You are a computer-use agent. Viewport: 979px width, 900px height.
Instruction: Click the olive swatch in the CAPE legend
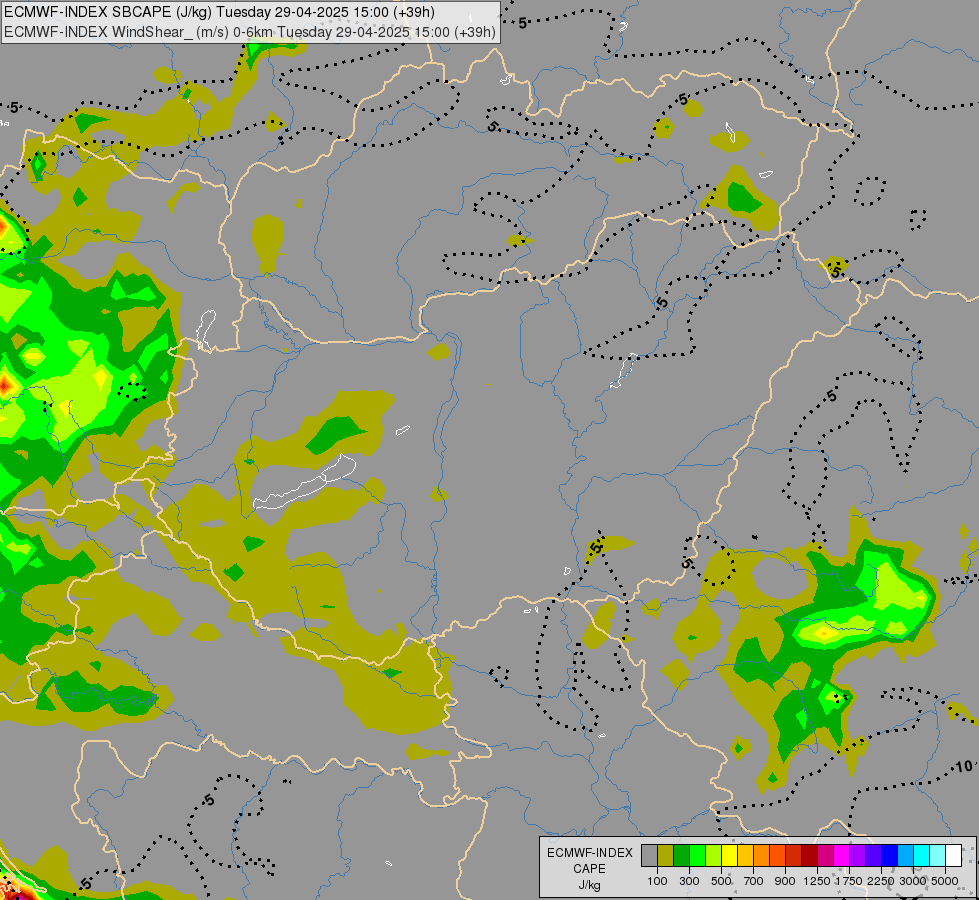tap(666, 856)
